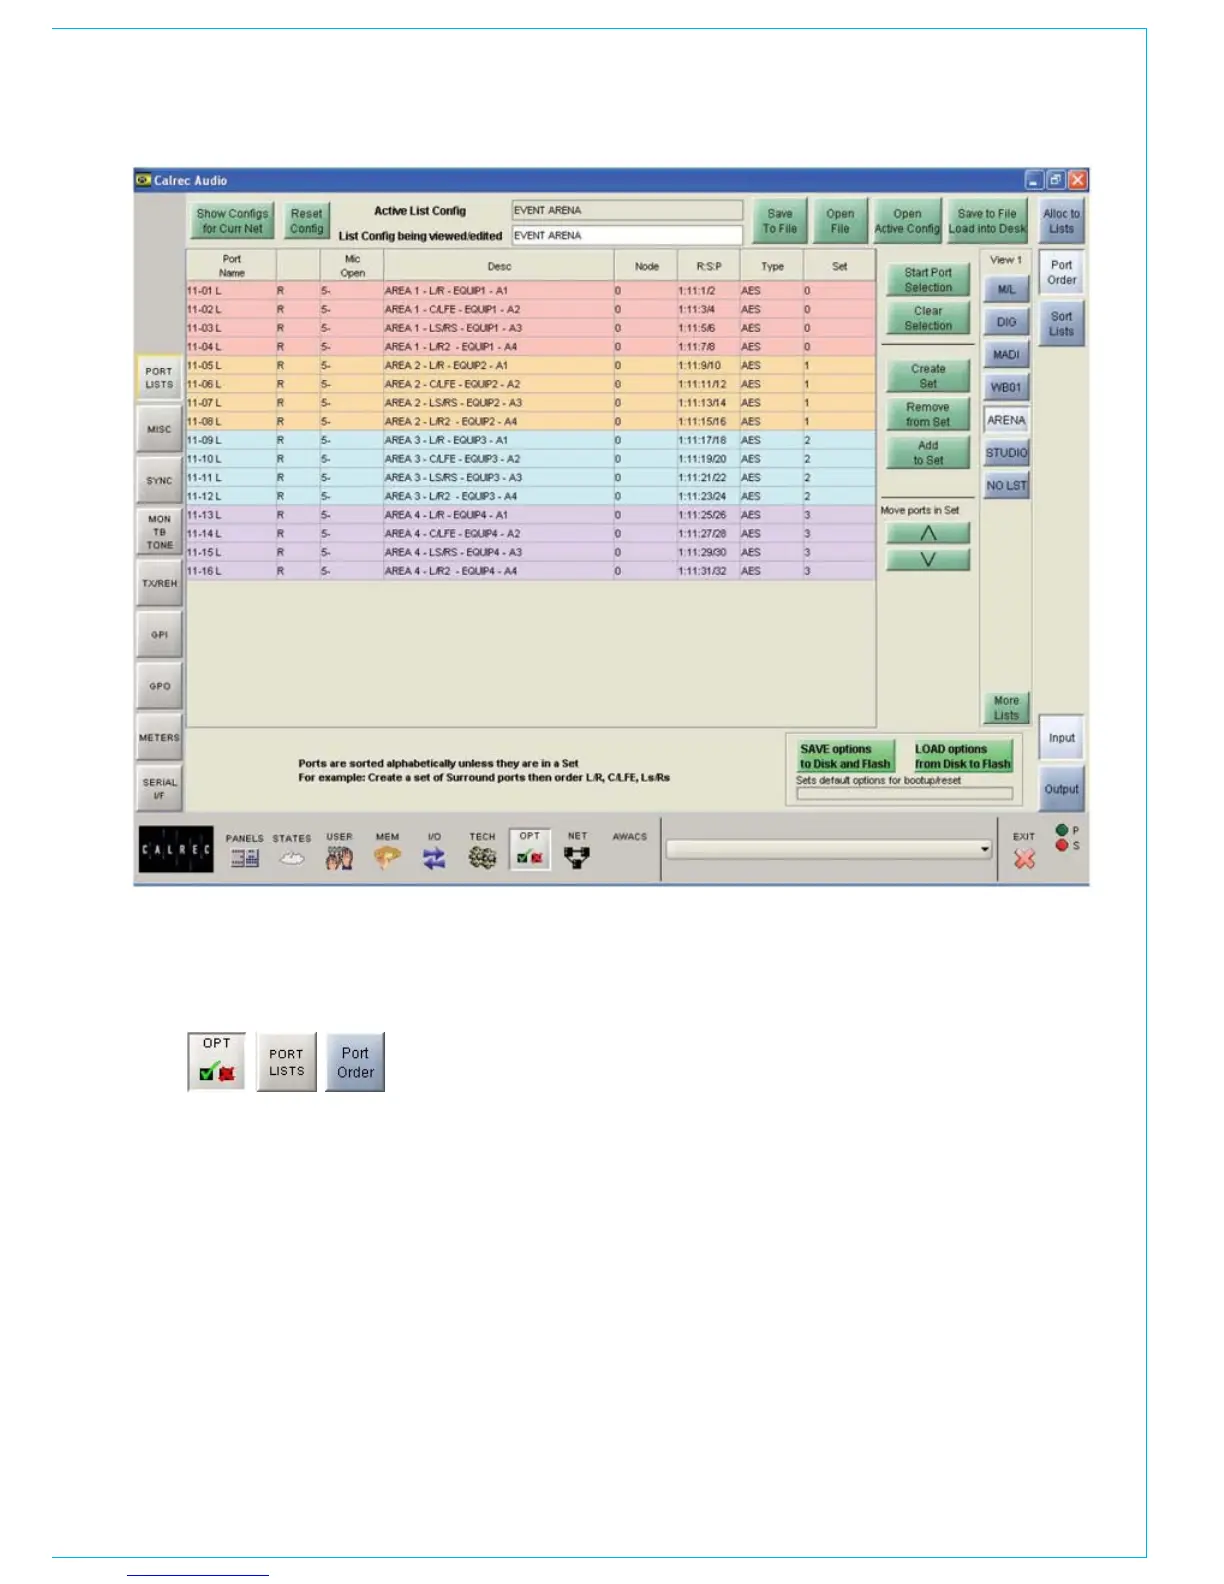Screen dimensions: 1224x1584
Task: Move ports in set down arrow
Action: (928, 559)
